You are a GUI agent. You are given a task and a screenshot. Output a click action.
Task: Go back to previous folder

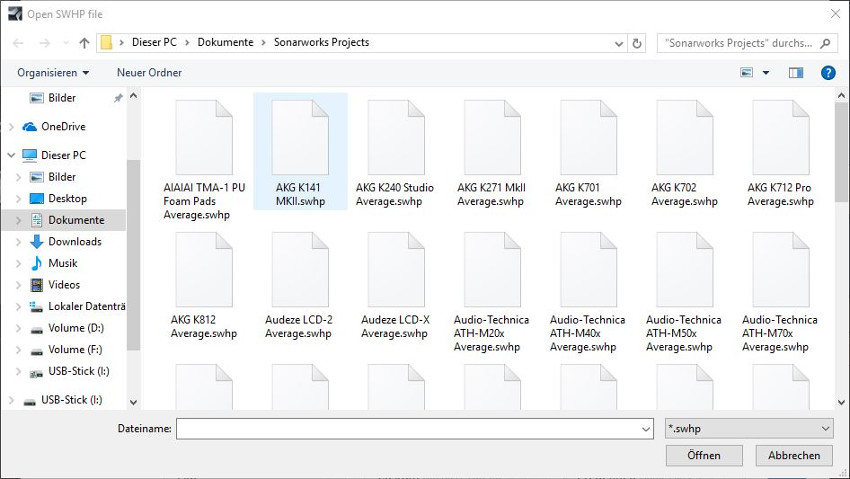(x=18, y=43)
